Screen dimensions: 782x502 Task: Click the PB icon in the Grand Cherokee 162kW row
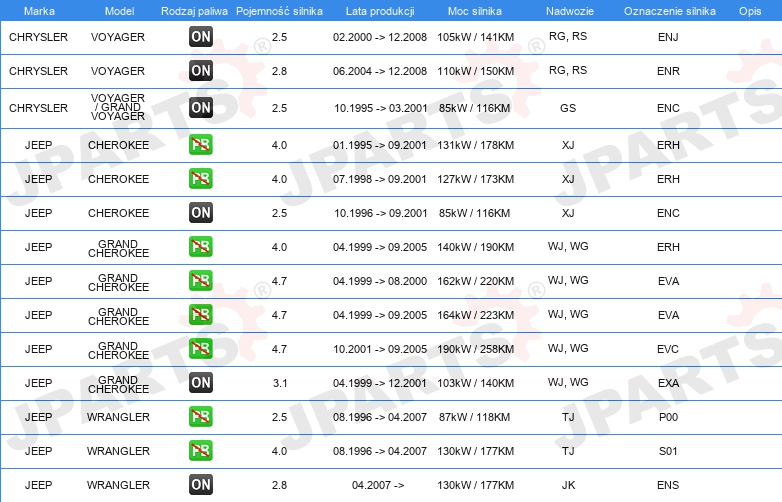200,280
